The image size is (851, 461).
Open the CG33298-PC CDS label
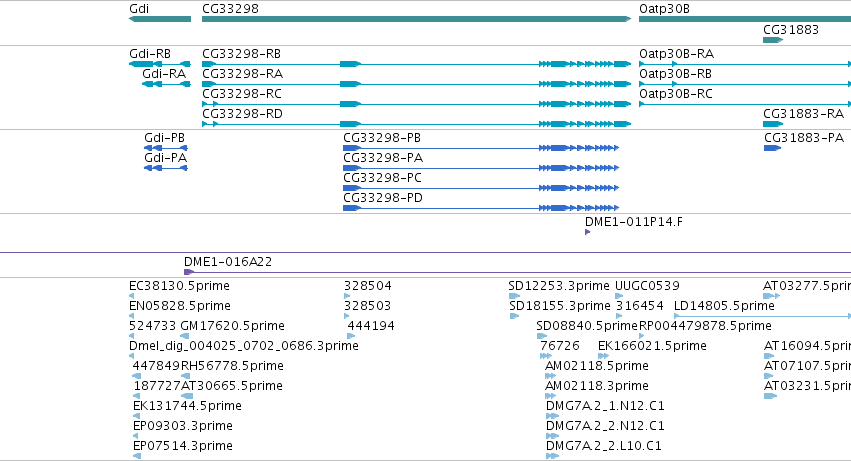point(383,178)
